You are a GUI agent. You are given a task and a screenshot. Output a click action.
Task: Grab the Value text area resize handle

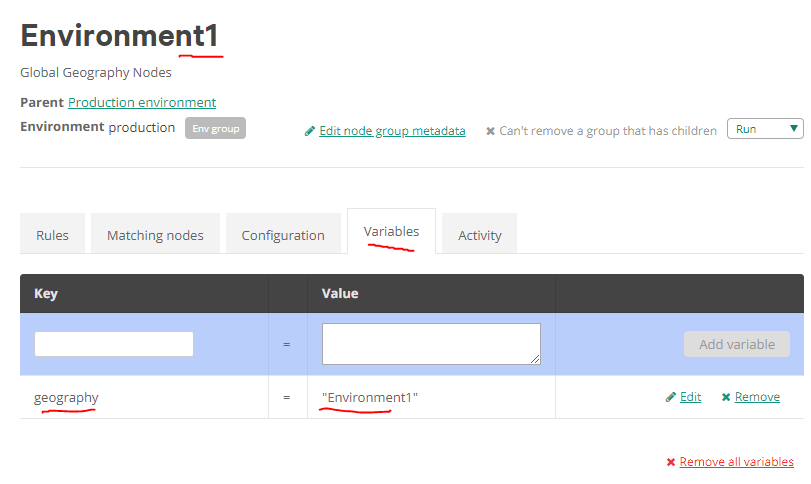536,359
